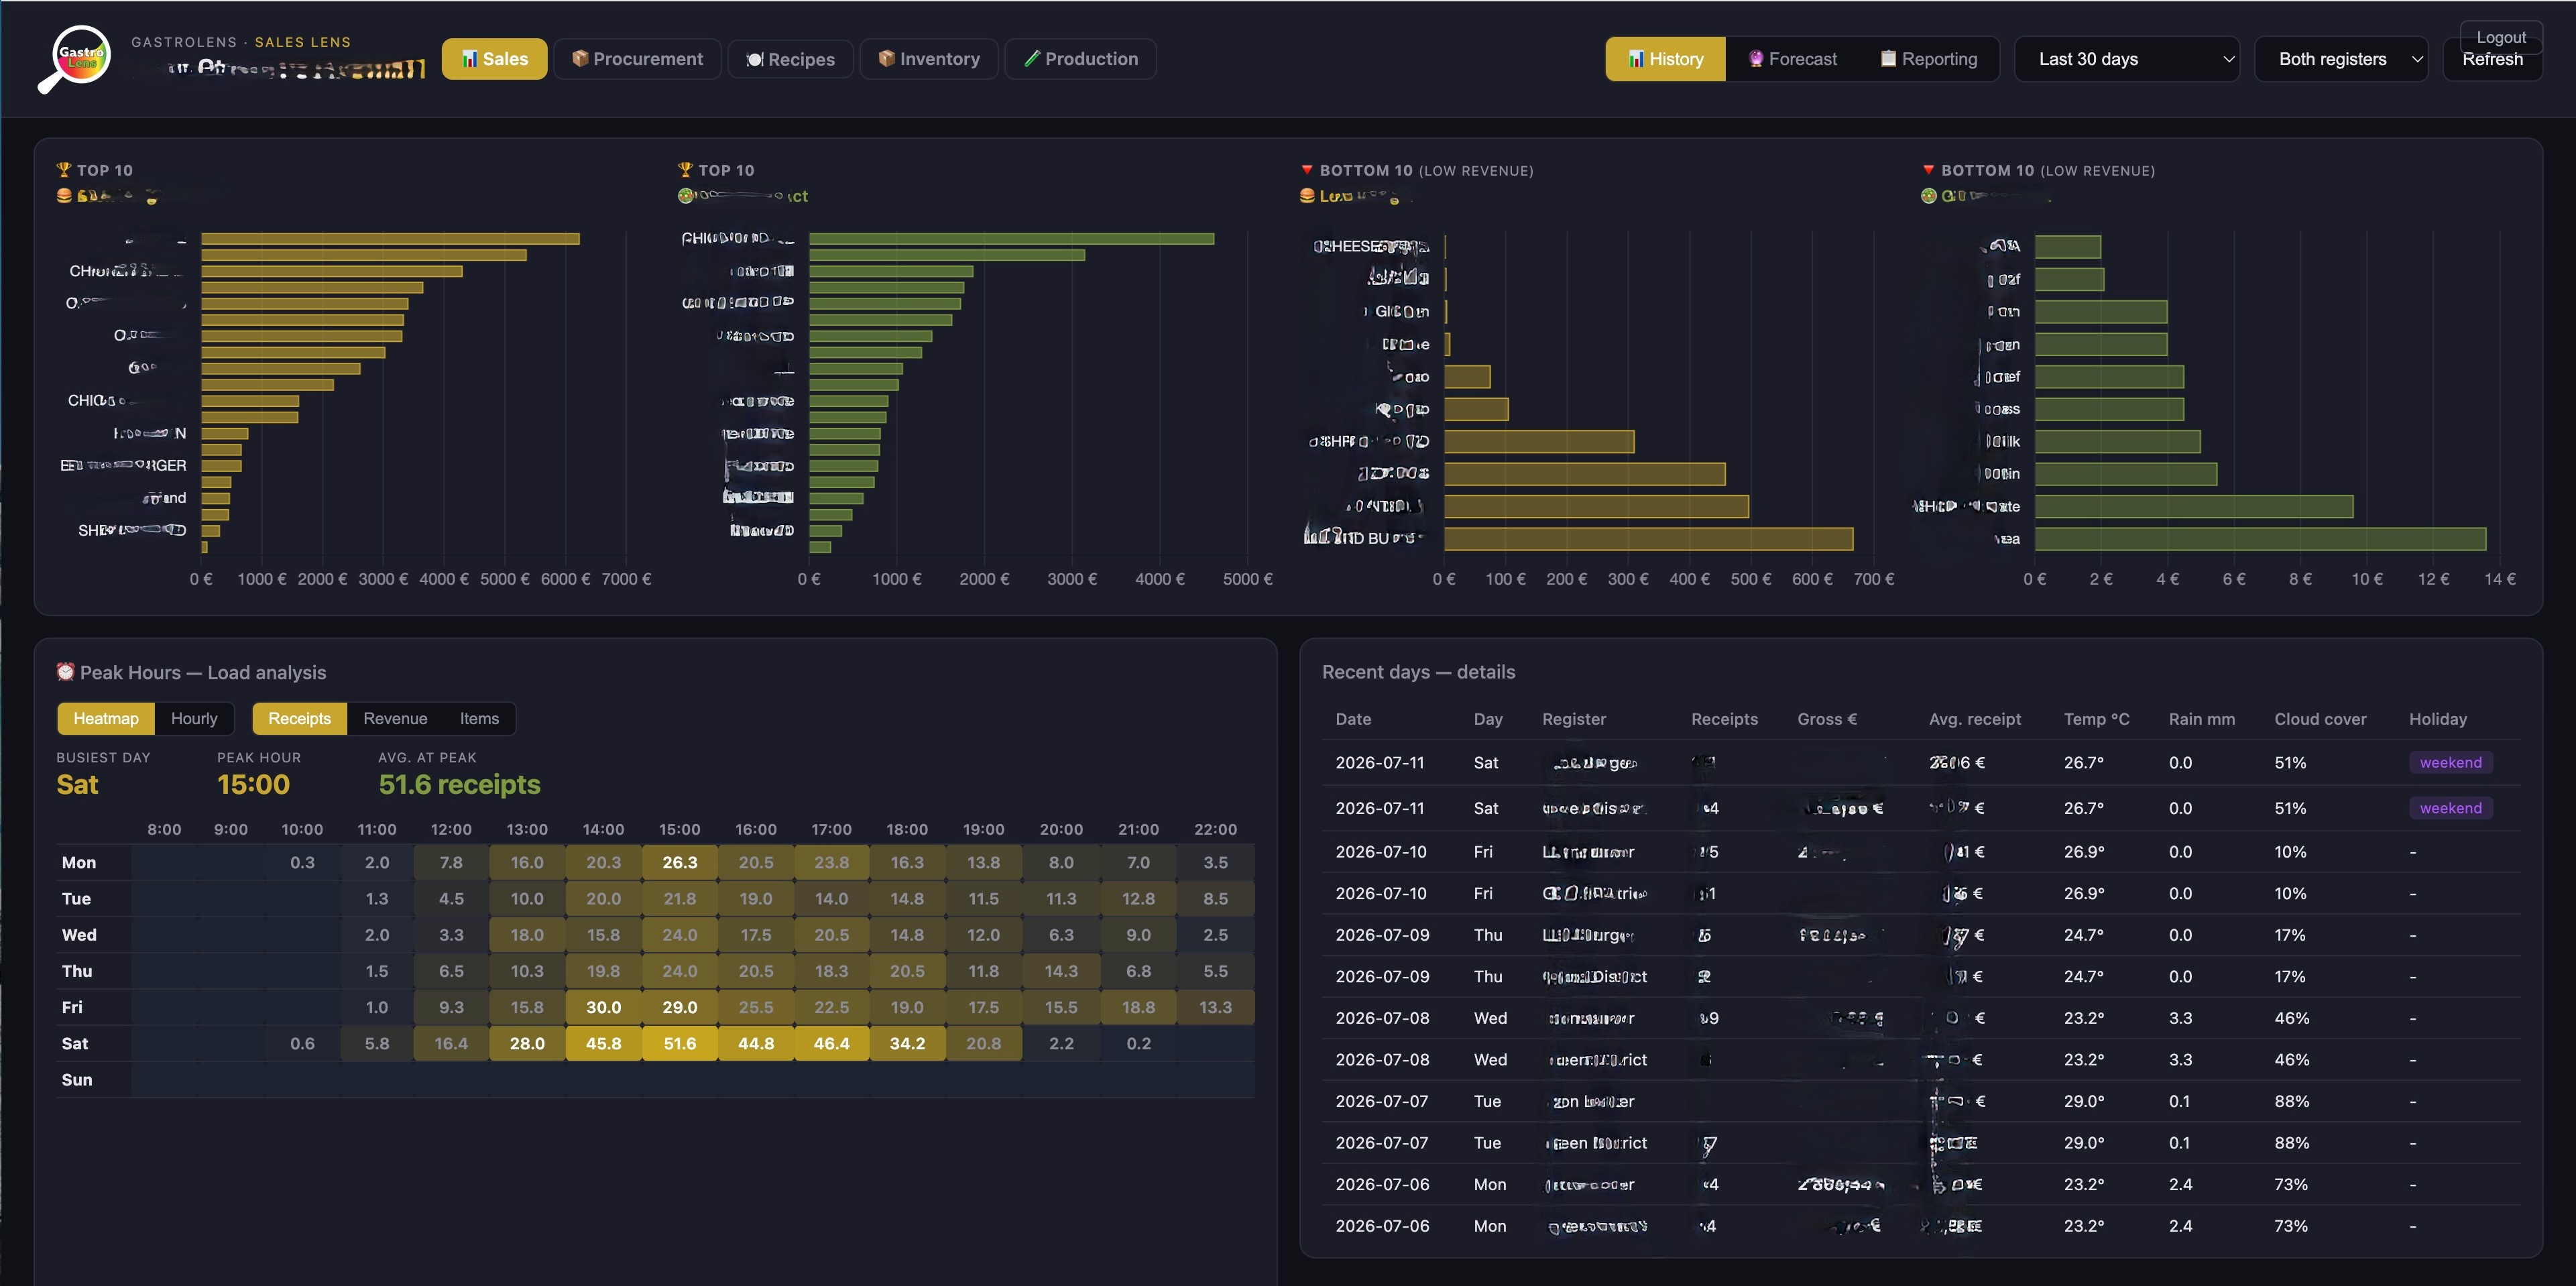Switch peak hours view to Hourly

(194, 718)
